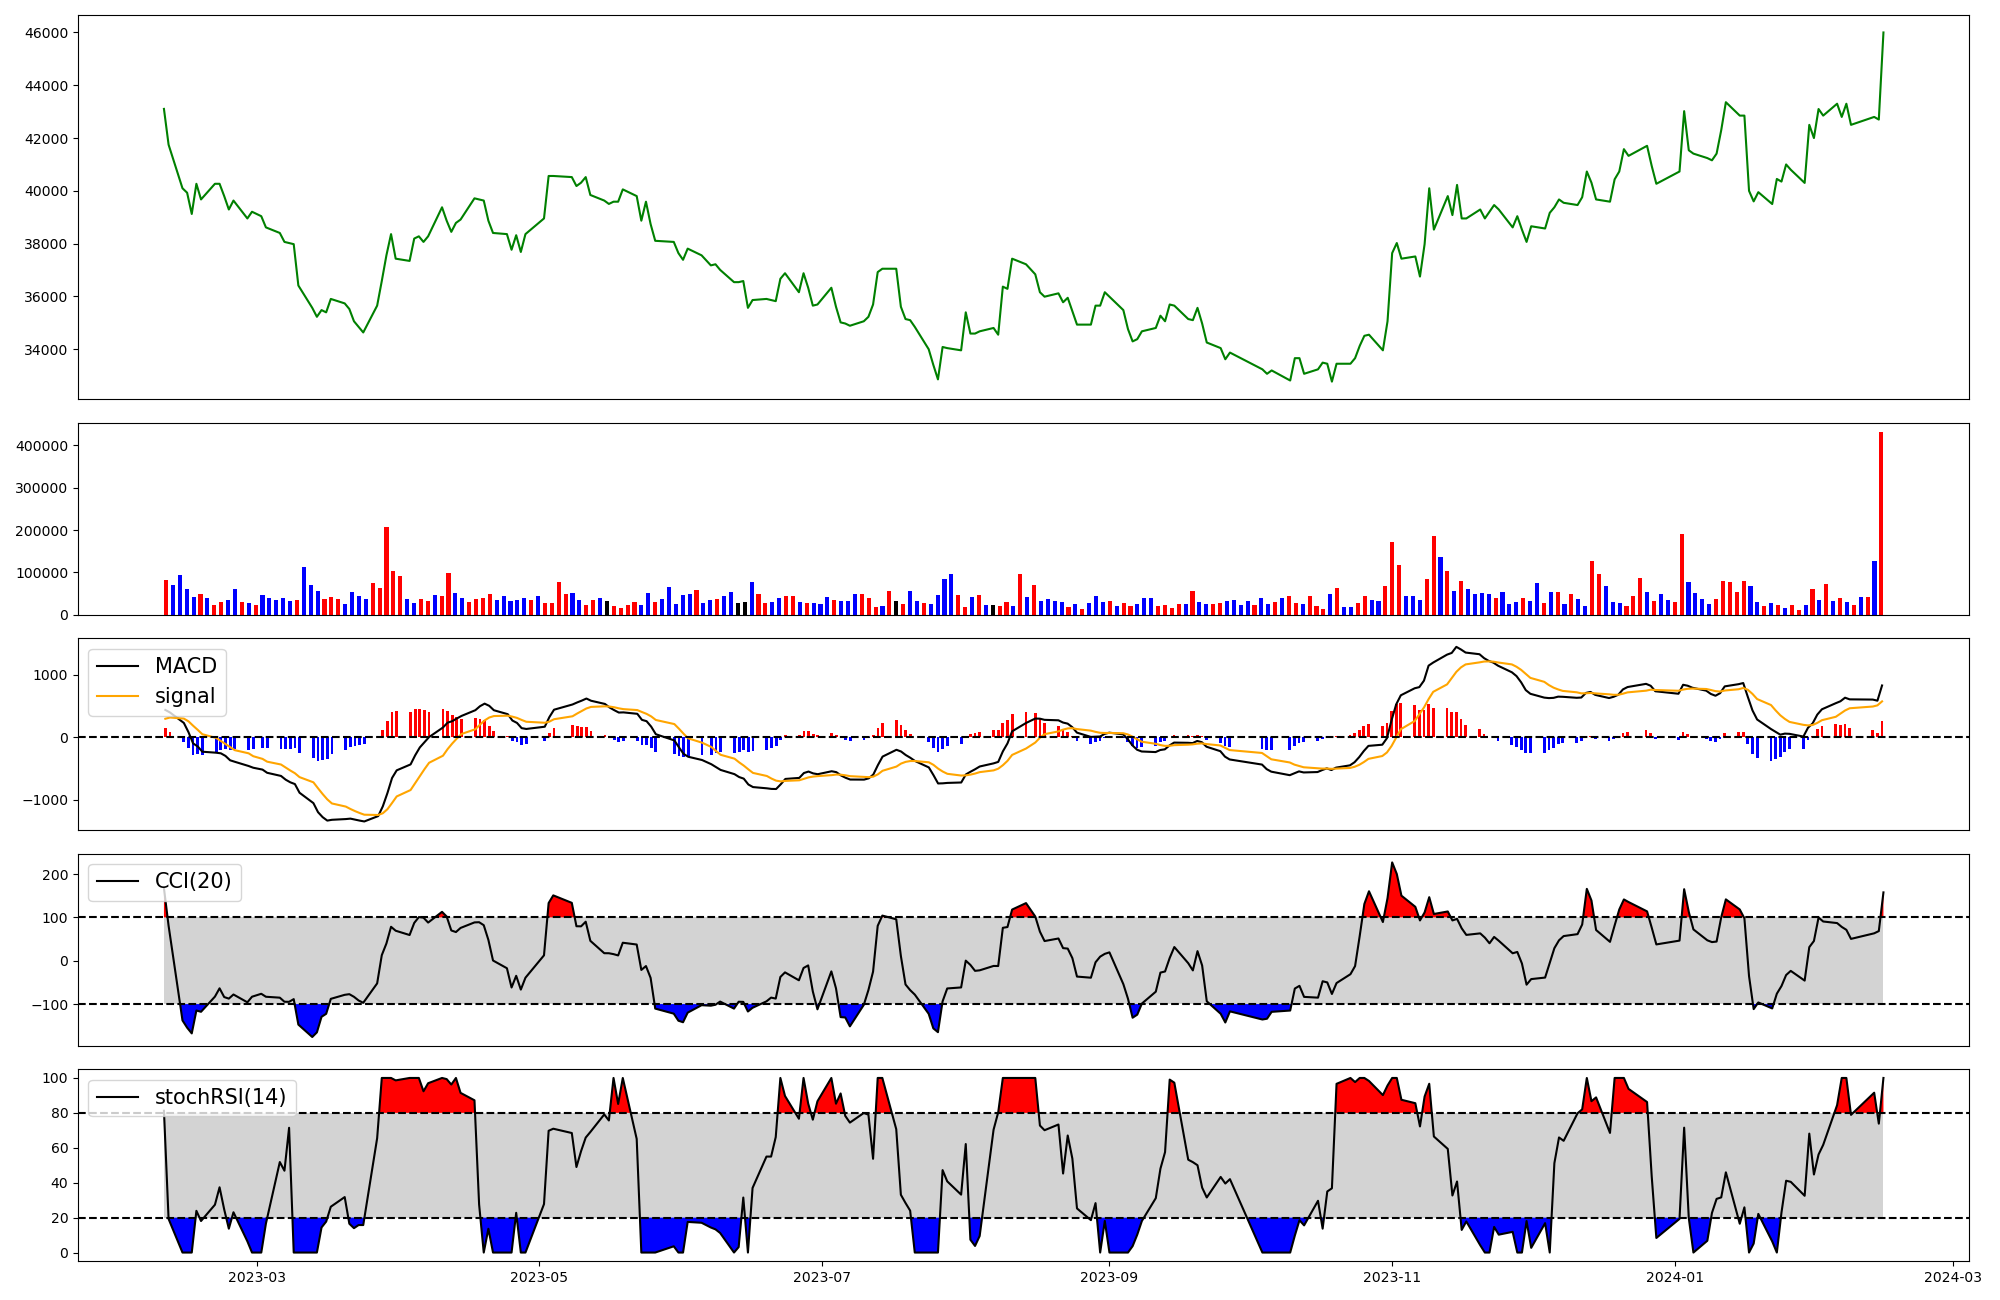This screenshot has height=1300, width=2000.
Task: Click the 400000 volume axis tick label
Action: (44, 446)
